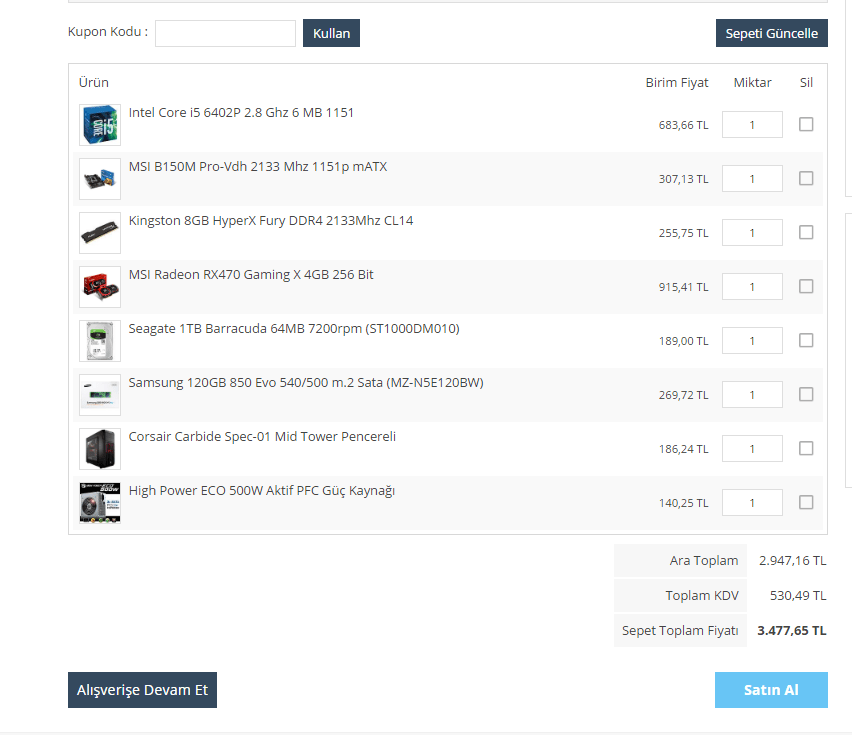The height and width of the screenshot is (735, 852).
Task: Open Seagate 1TB Barracuda product link
Action: pos(294,329)
